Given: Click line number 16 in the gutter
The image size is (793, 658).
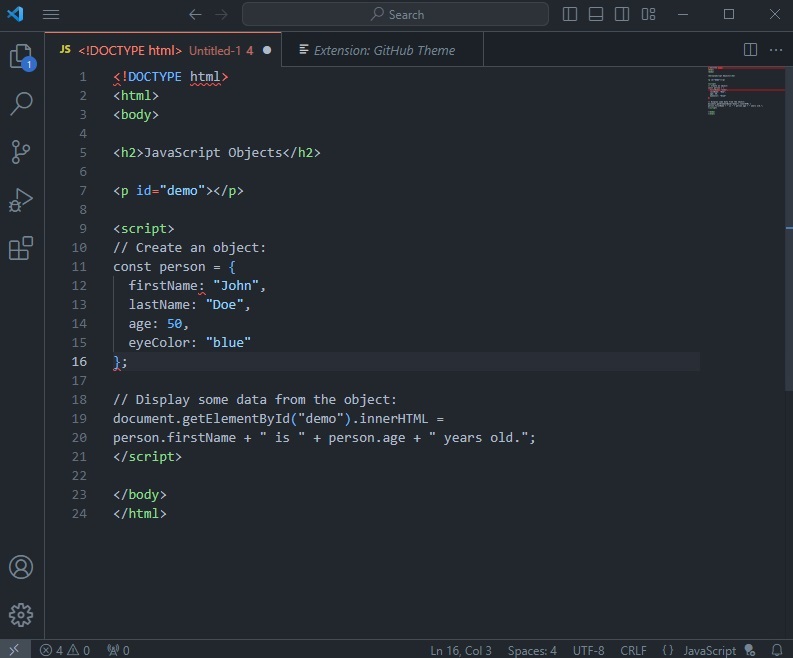Looking at the screenshot, I should 79,362.
